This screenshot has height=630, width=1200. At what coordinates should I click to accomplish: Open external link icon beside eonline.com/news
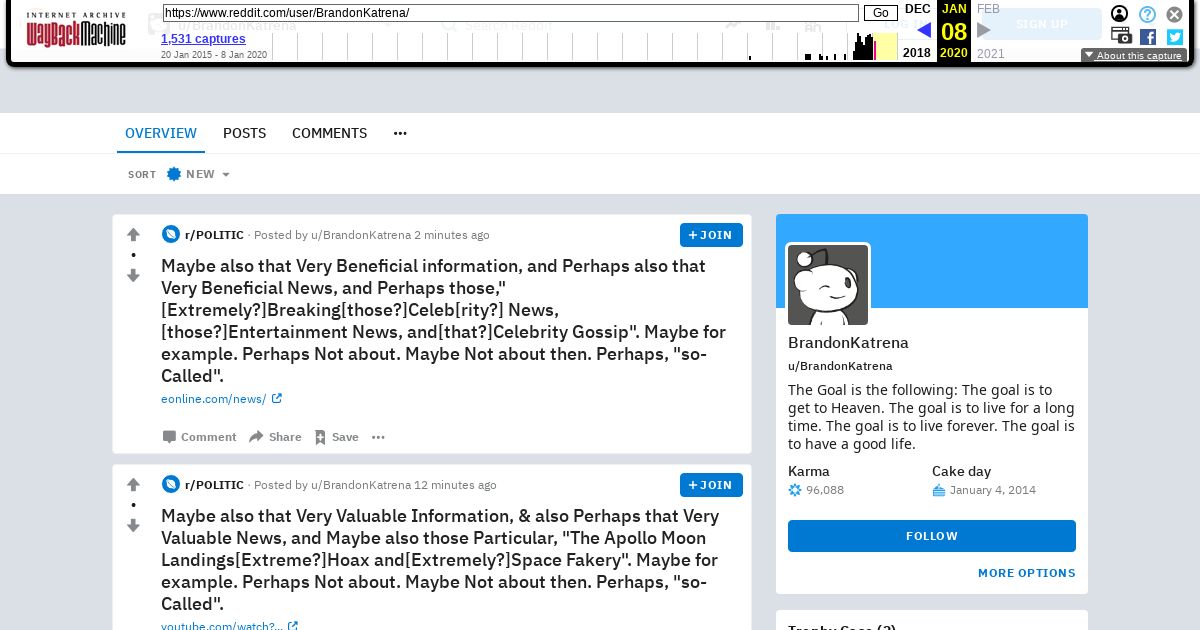tap(277, 399)
